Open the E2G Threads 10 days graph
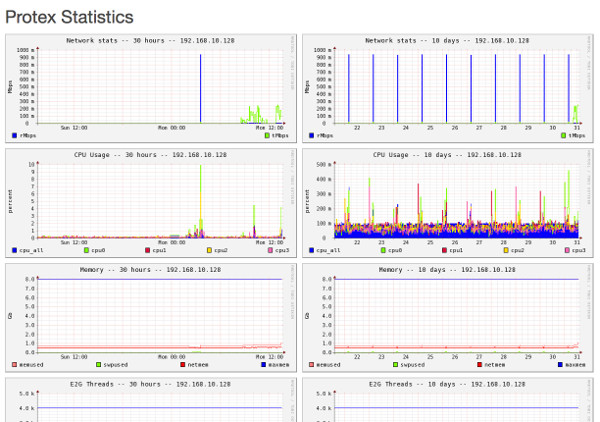 pos(448,400)
